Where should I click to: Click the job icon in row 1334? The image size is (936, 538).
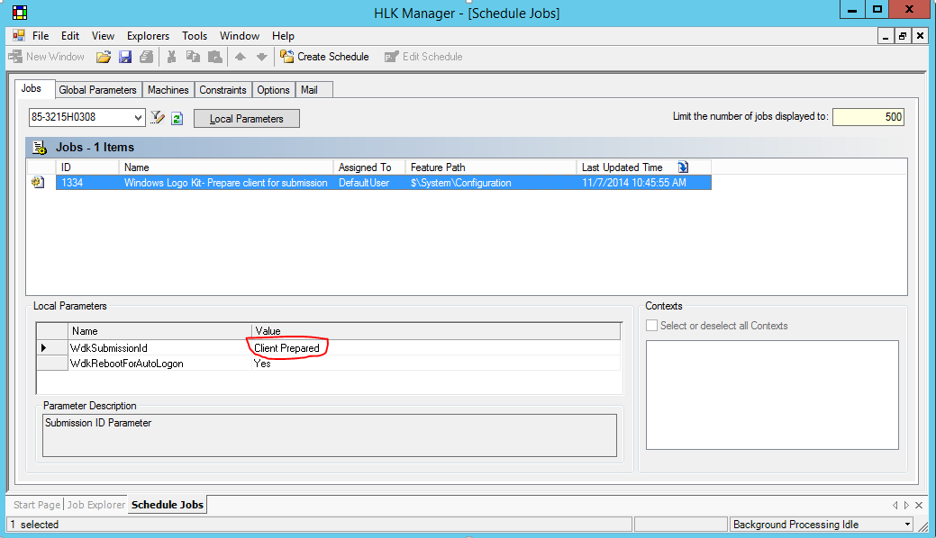pyautogui.click(x=38, y=183)
